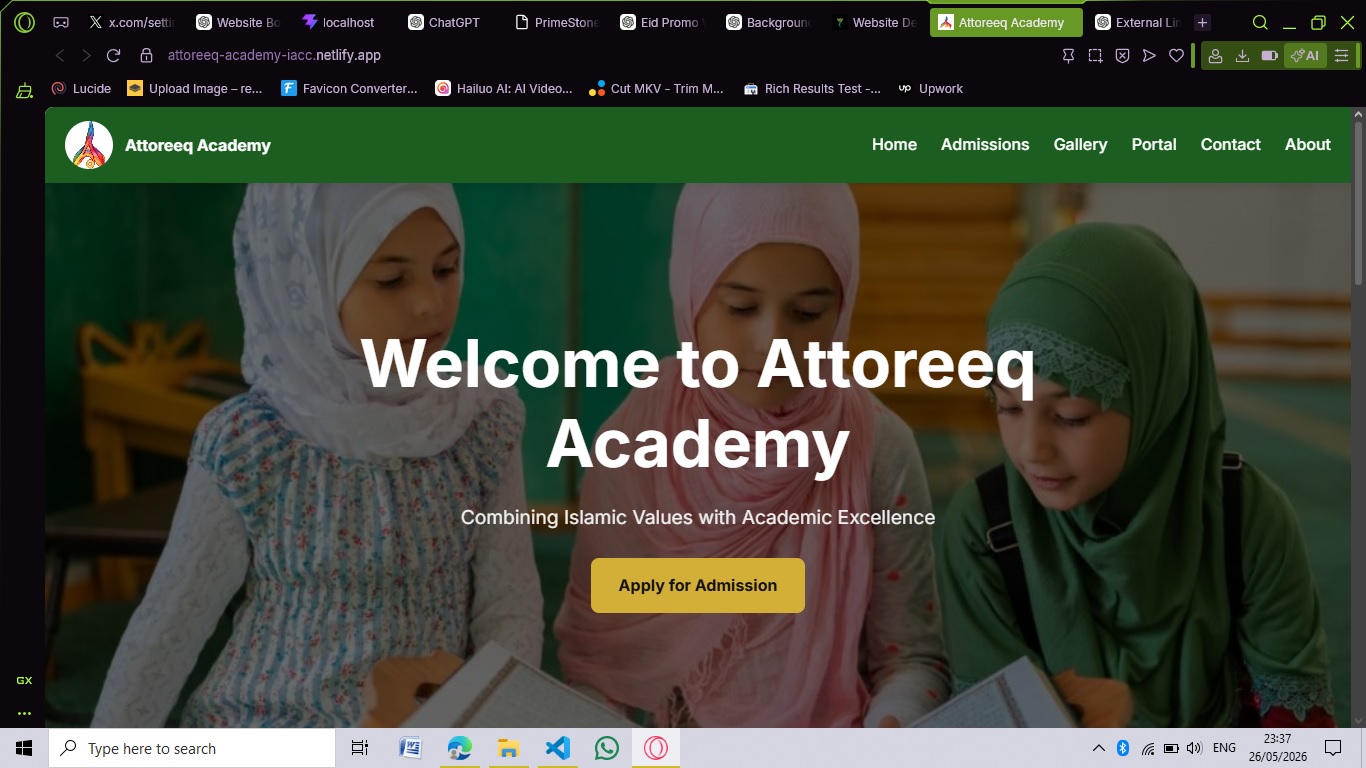This screenshot has width=1366, height=768.
Task: Click the pinboard pin icon in address bar
Action: click(1068, 56)
